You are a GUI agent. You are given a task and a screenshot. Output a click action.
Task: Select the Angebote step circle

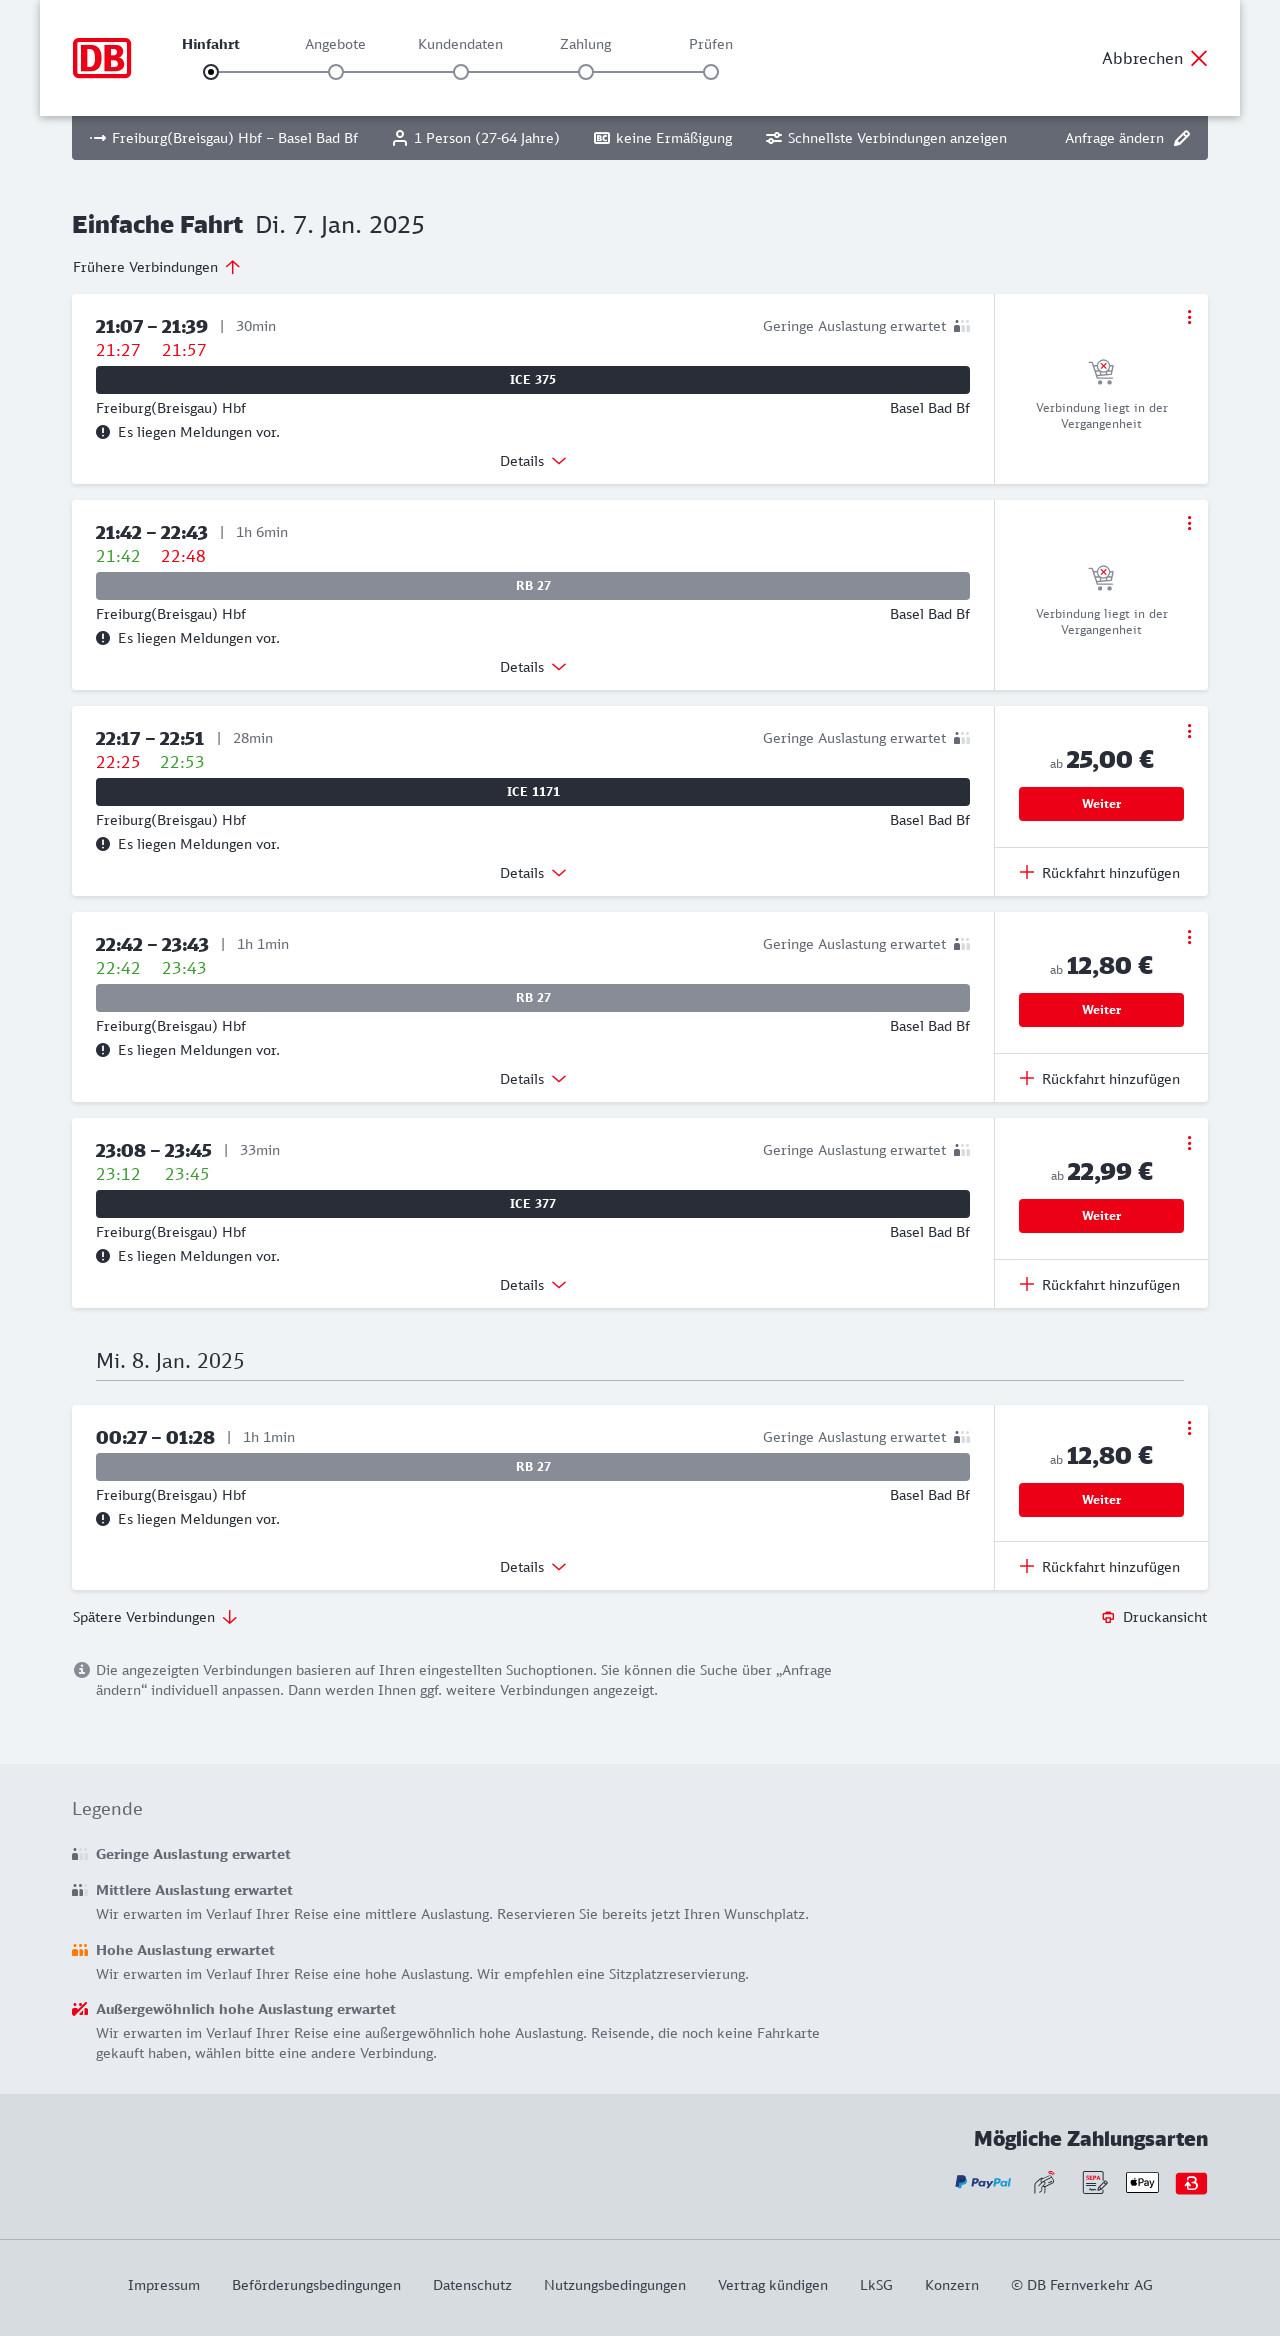pyautogui.click(x=336, y=72)
